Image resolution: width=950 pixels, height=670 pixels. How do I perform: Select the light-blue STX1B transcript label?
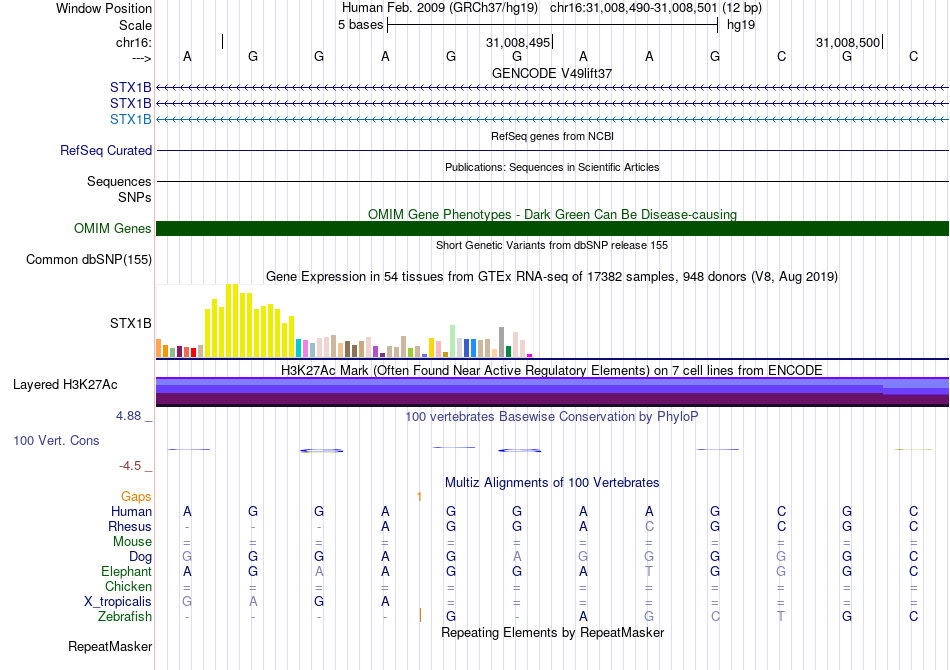[131, 119]
